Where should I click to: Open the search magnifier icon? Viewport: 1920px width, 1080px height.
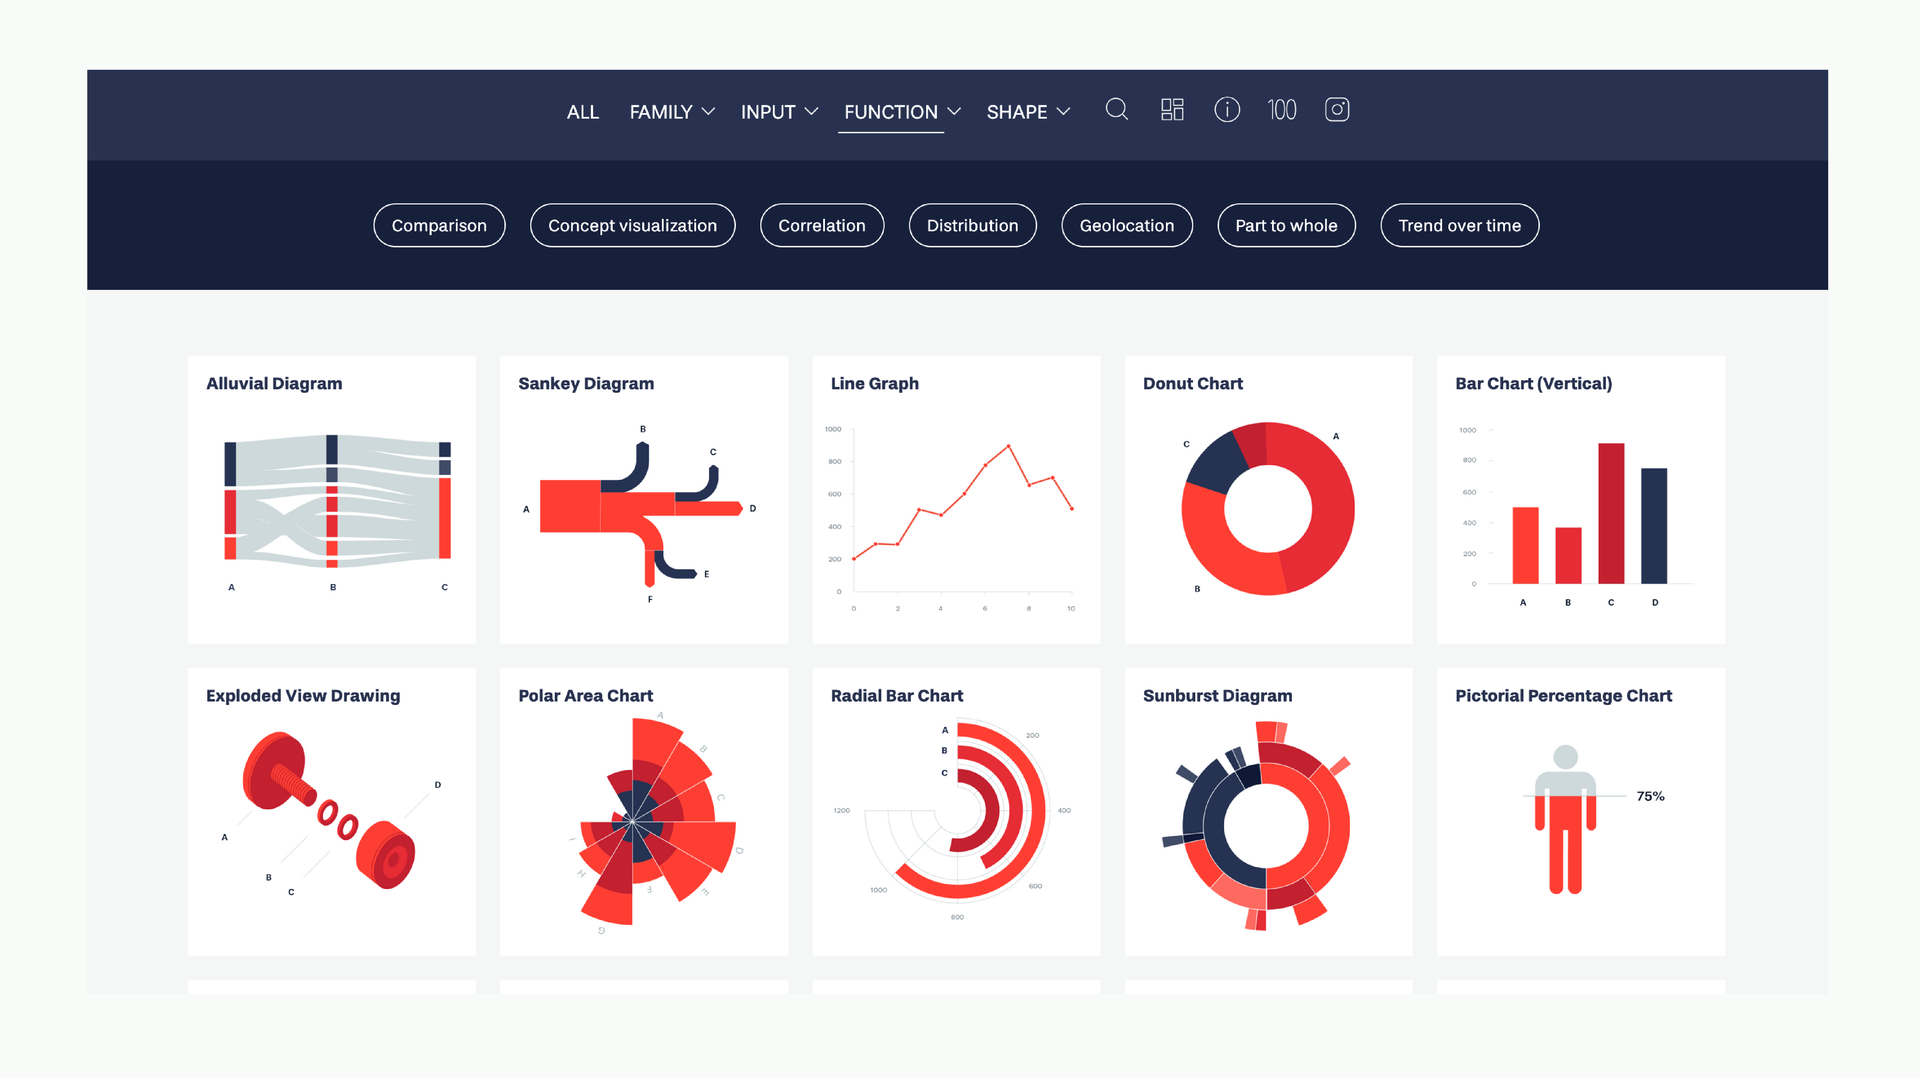(x=1117, y=110)
